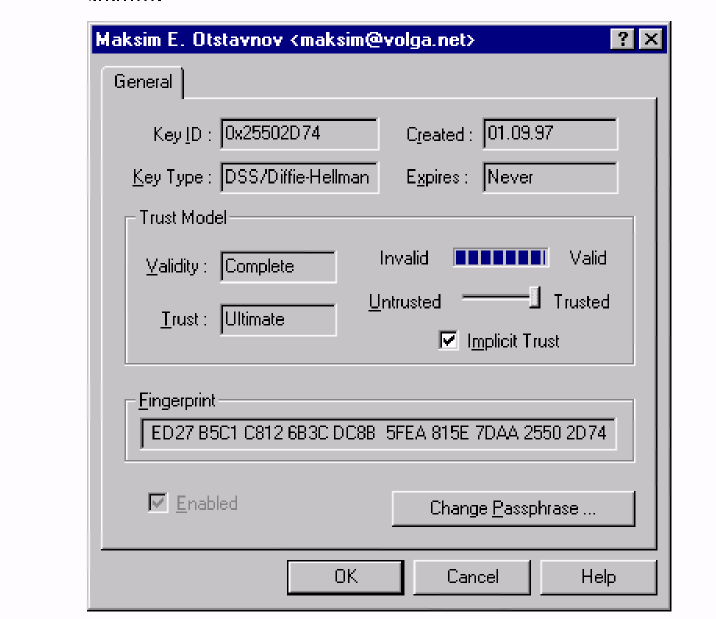Click the title bar text maksim@volga.net
The height and width of the screenshot is (619, 716).
[383, 40]
